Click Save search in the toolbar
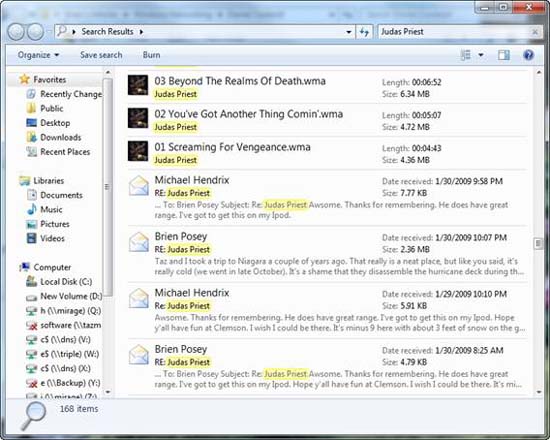Viewport: 550px width, 440px height. 101,55
